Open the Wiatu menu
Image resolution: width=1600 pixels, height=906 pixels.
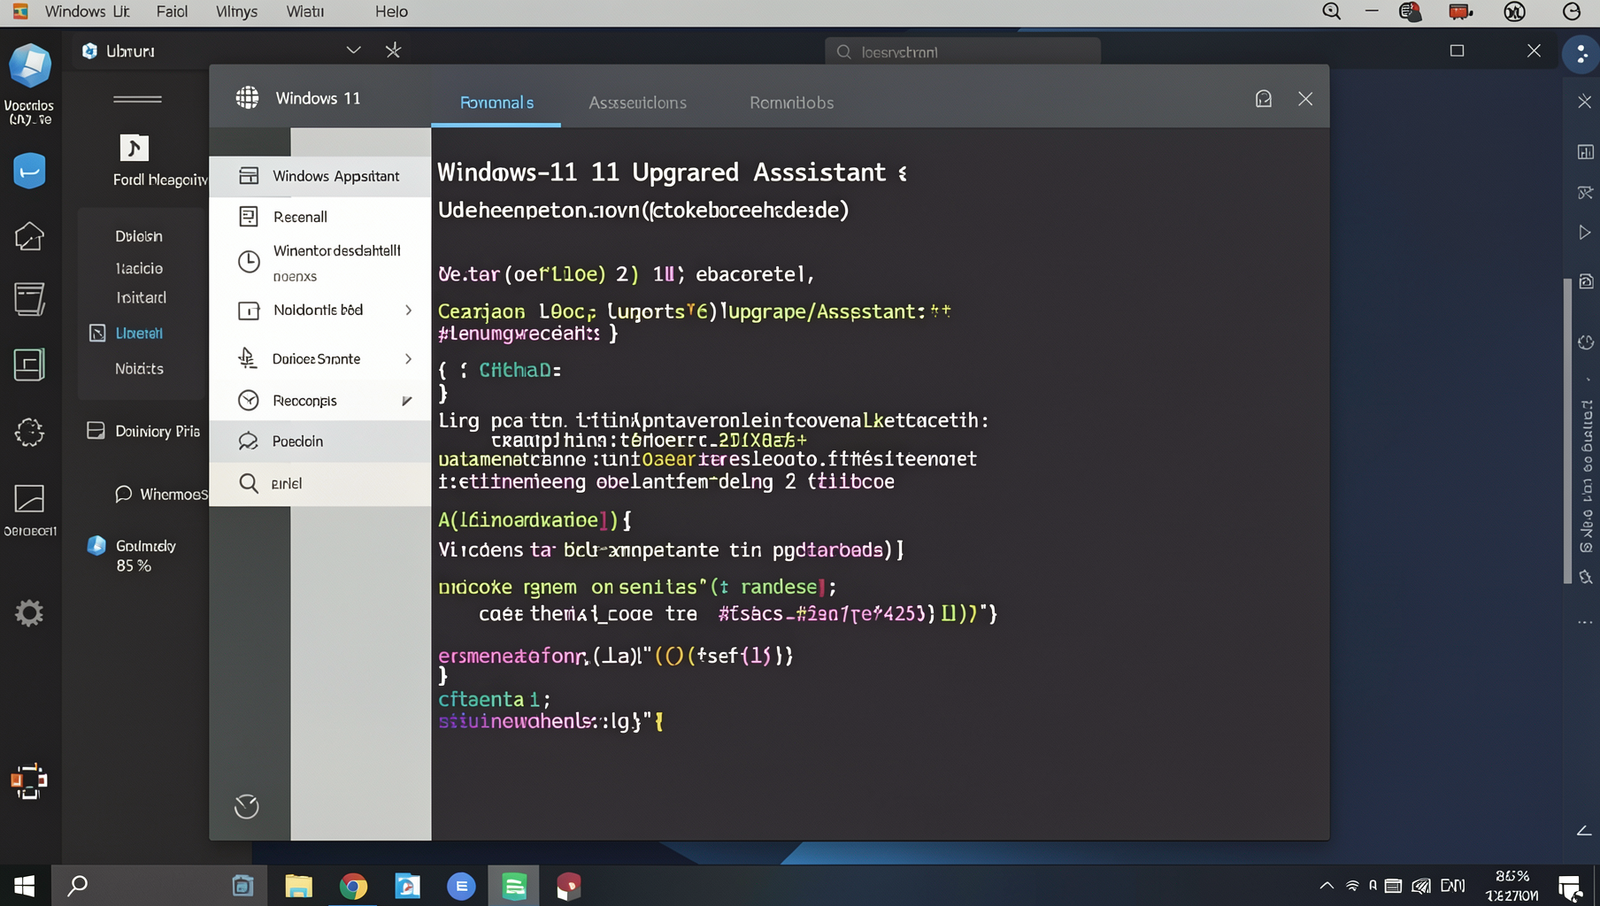(305, 12)
